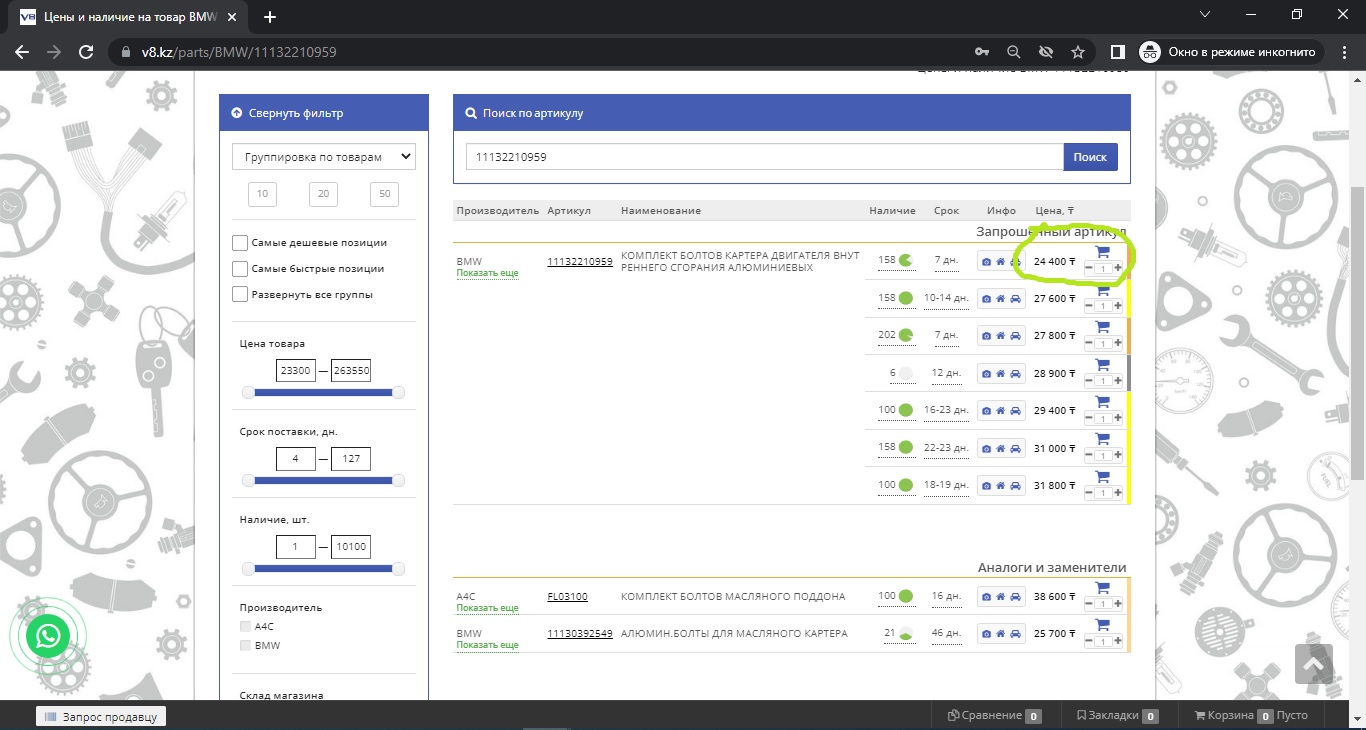
Task: Bookmark this page with the star icon
Action: coord(1077,52)
